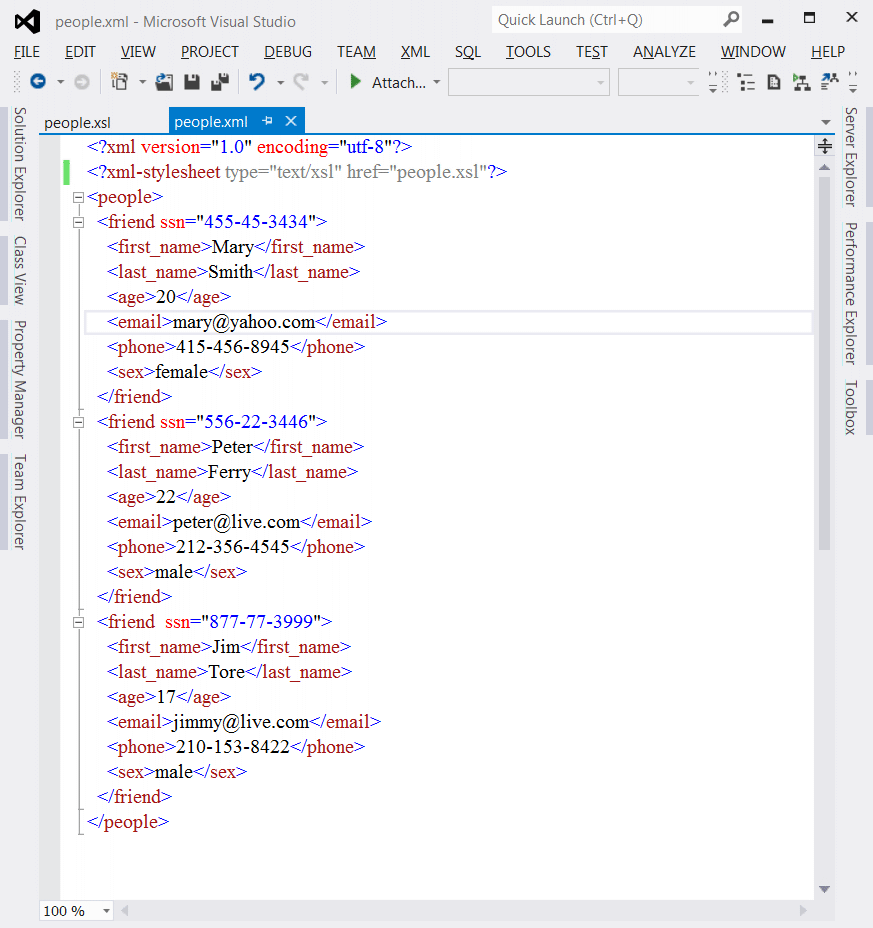Click the editor split-window handle icon
Screen dimensions: 873x928
click(x=824, y=146)
